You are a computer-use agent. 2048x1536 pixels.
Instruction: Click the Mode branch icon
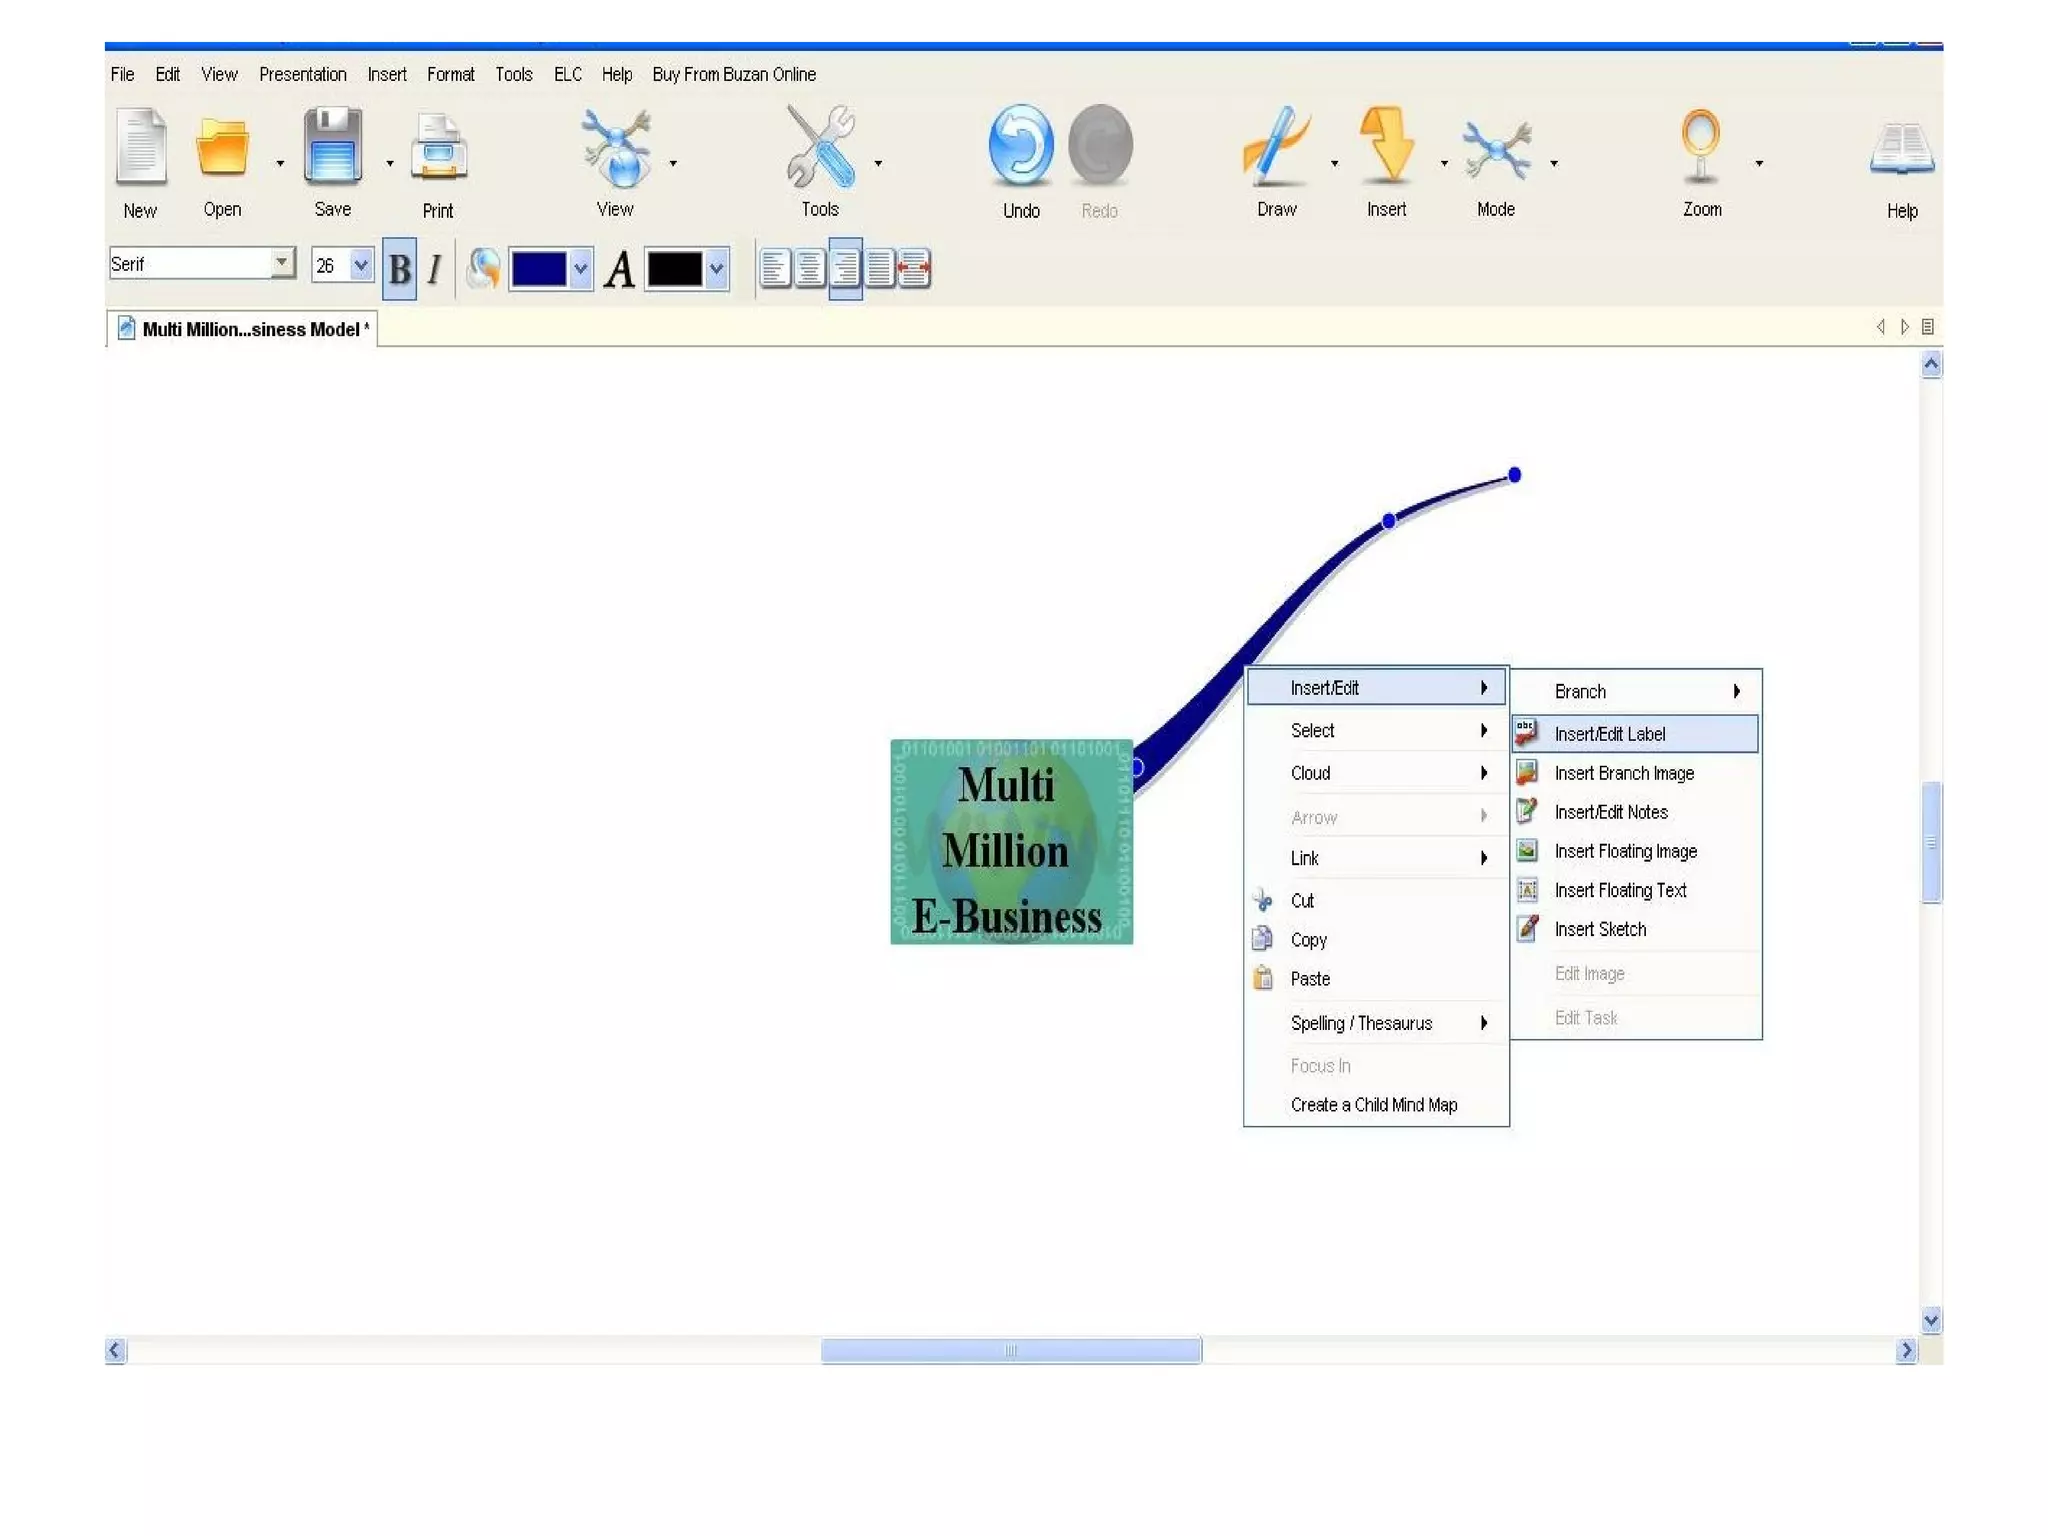pyautogui.click(x=1495, y=150)
